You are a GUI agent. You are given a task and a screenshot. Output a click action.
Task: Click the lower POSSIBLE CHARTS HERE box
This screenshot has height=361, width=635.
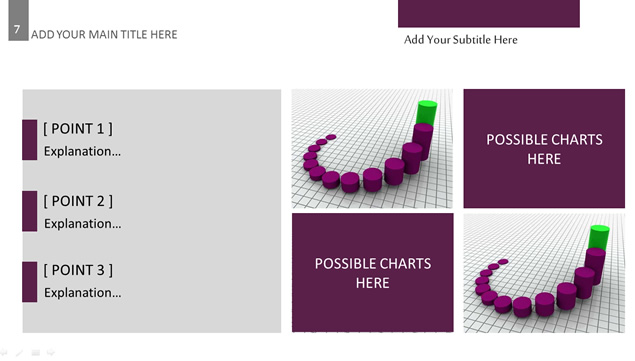point(373,273)
